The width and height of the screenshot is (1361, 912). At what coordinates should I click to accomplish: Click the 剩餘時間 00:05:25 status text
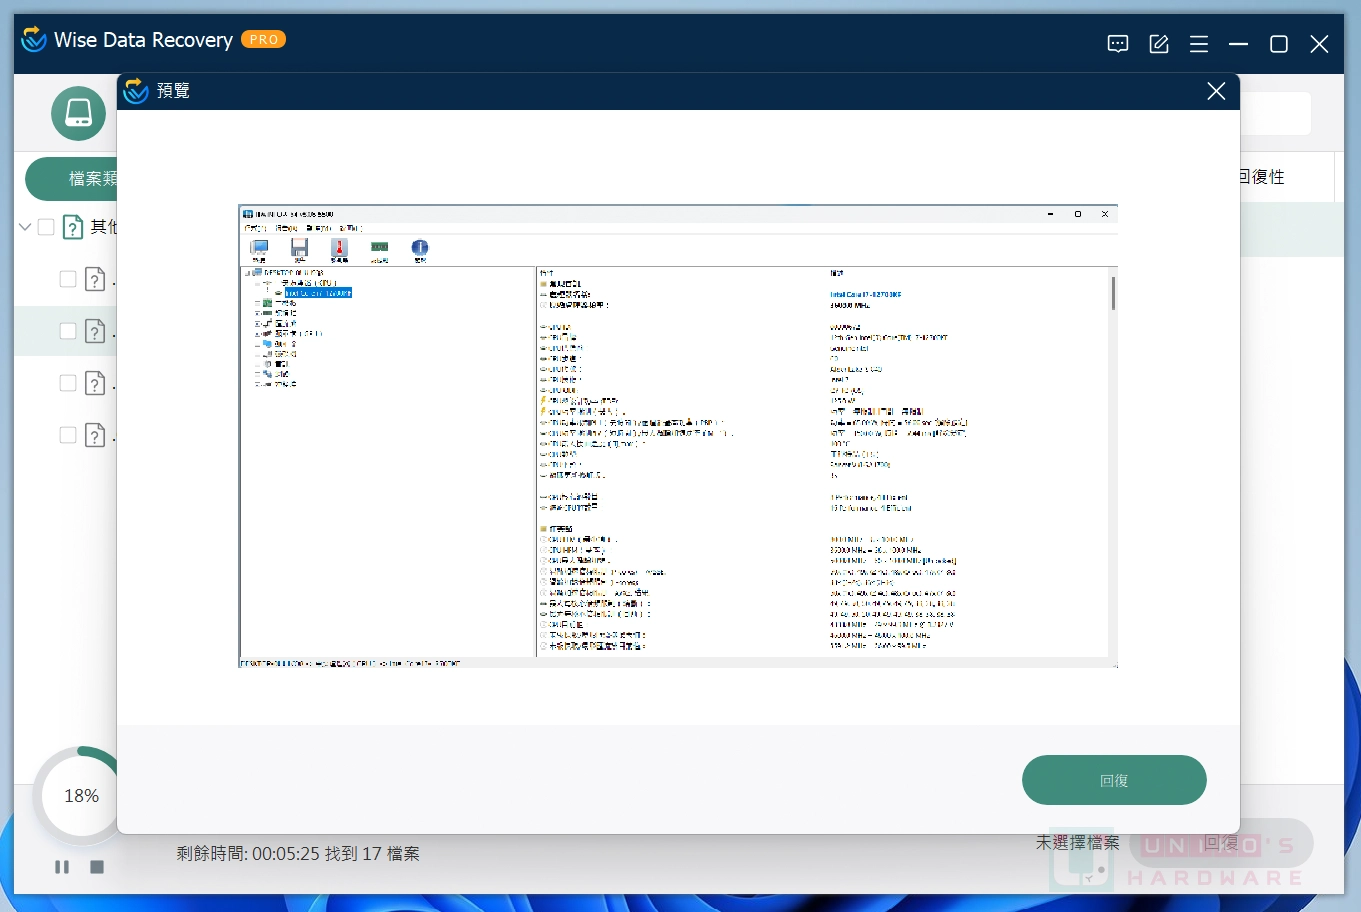248,854
